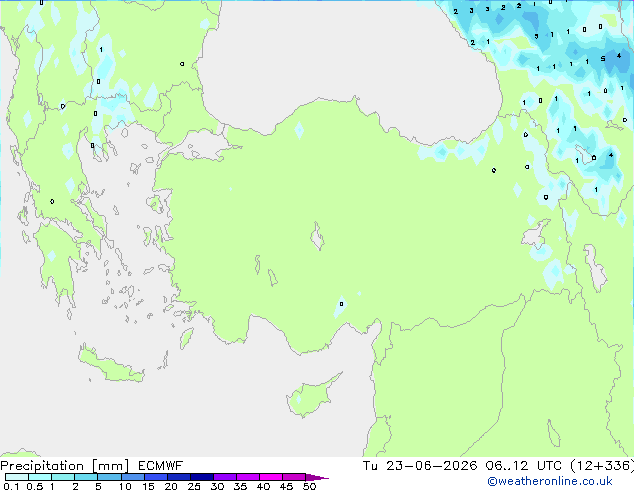
Task: Choose the 25–30 mm dark blue legend box
Action: 202,477
